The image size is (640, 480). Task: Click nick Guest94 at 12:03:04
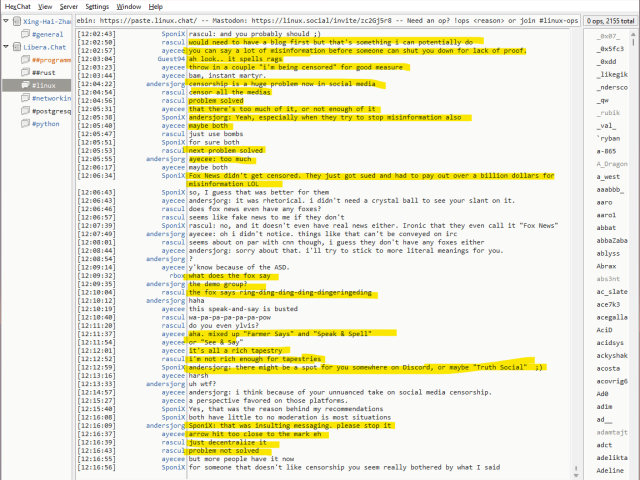coord(171,59)
